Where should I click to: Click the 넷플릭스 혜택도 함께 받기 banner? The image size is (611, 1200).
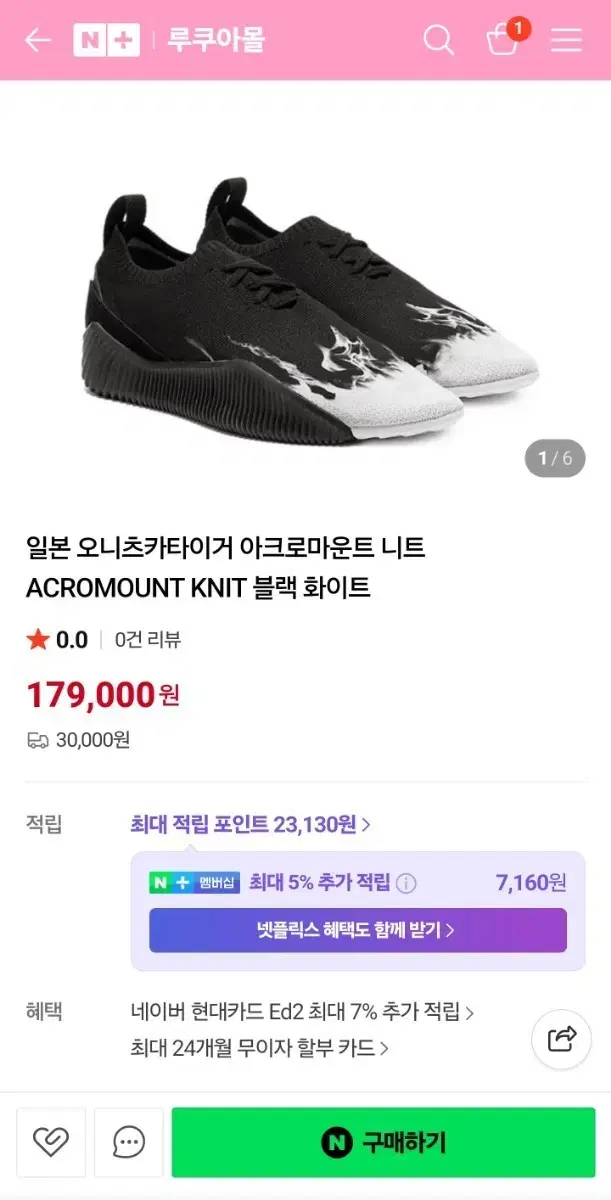(357, 930)
